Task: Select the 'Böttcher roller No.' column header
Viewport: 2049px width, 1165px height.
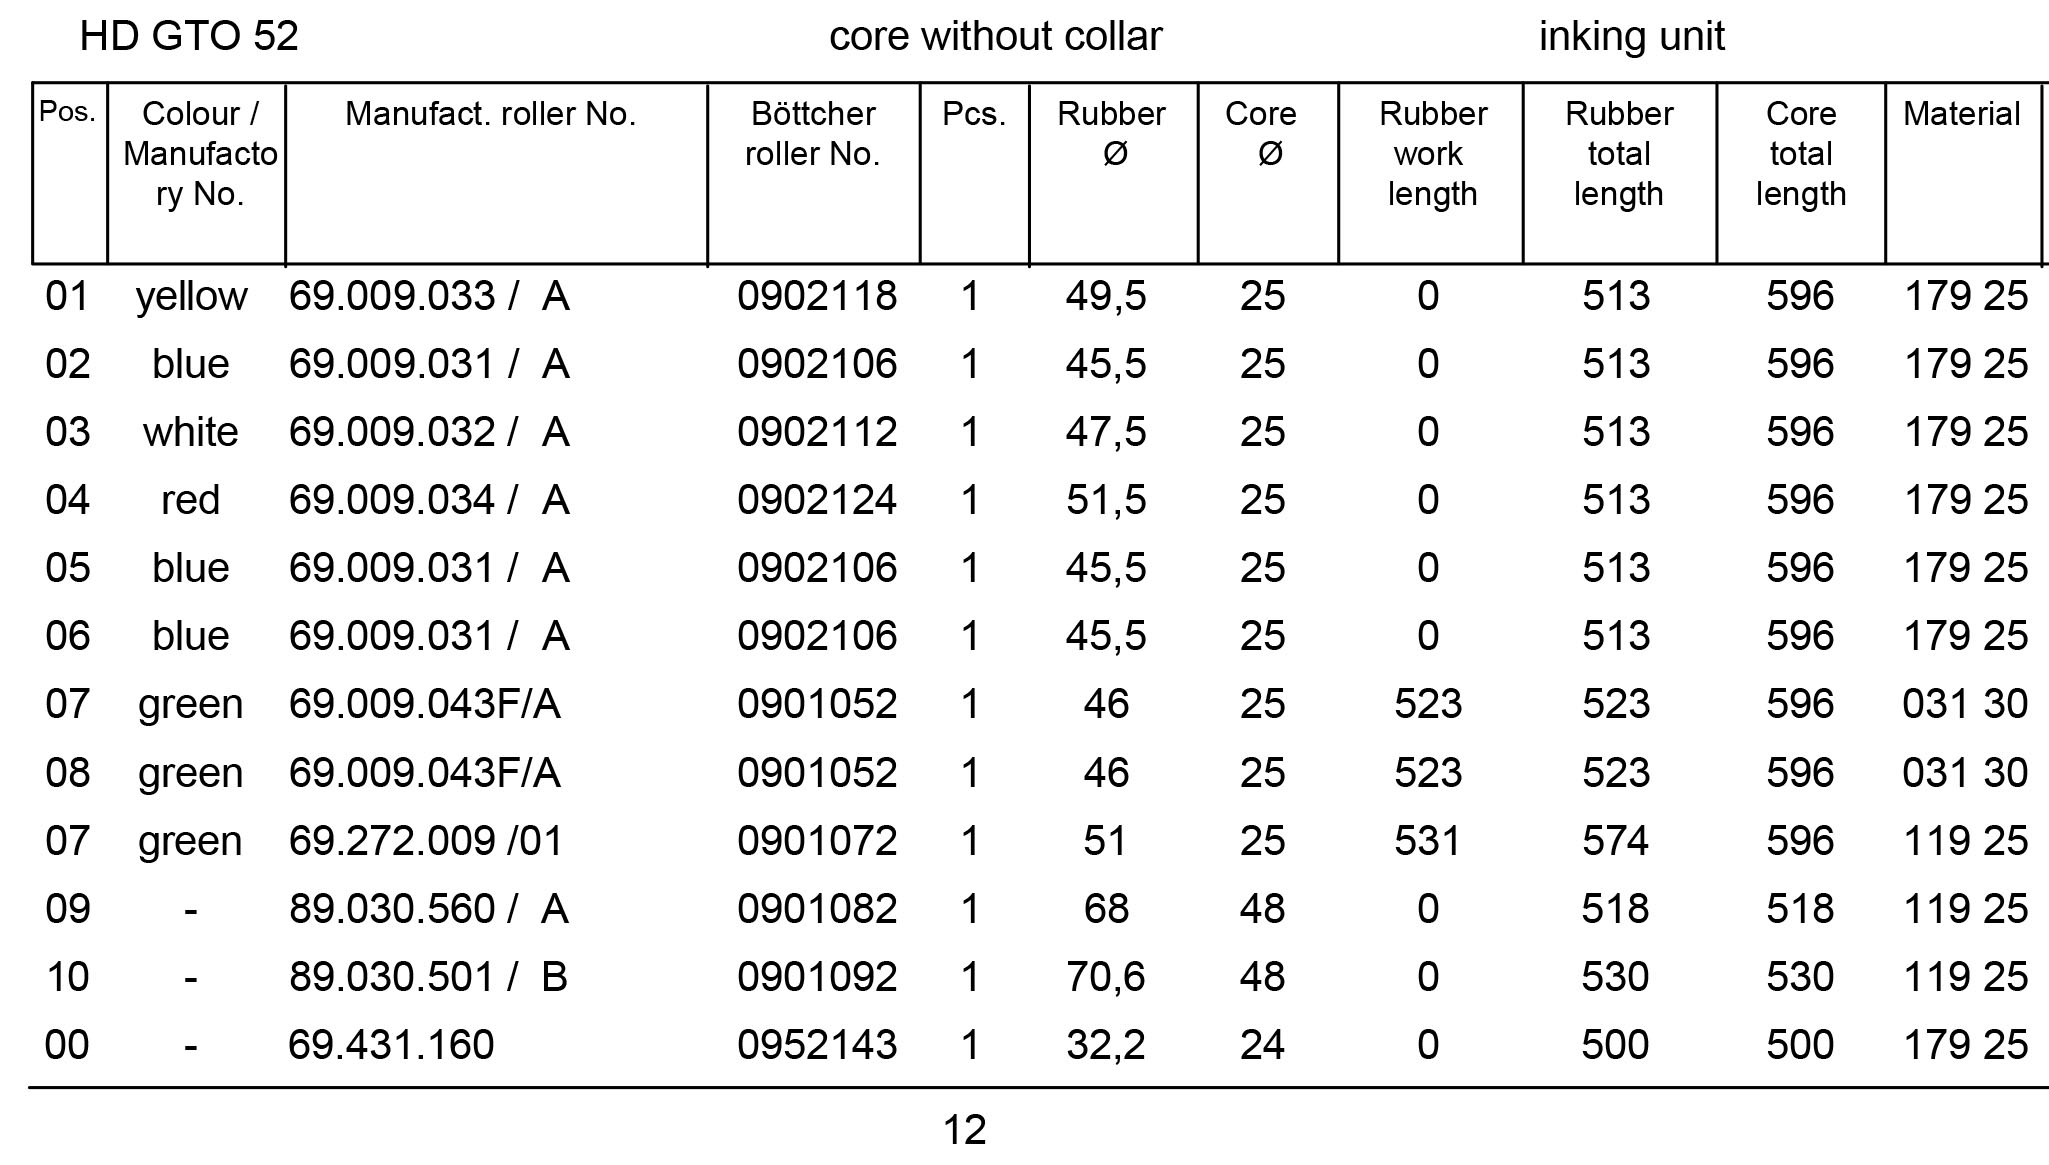Action: (x=812, y=134)
